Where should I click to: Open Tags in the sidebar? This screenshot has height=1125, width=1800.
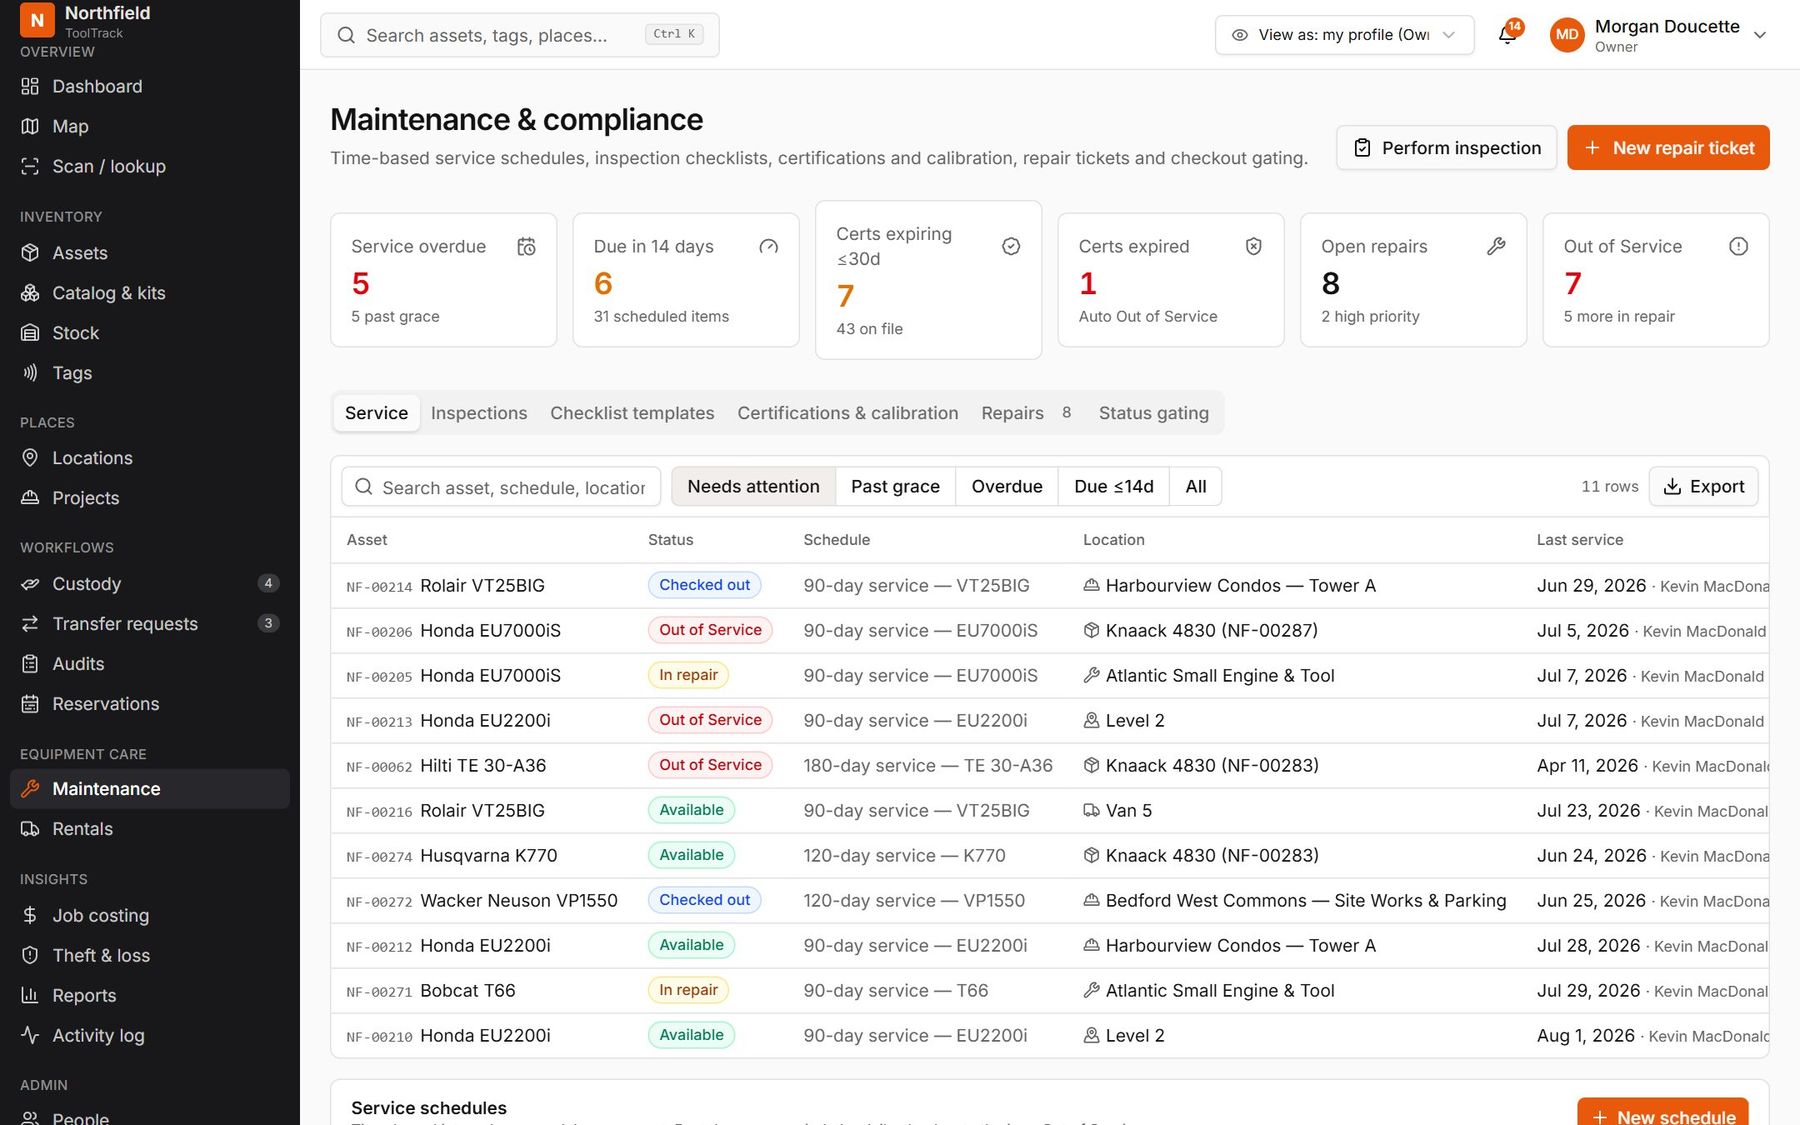pos(150,373)
